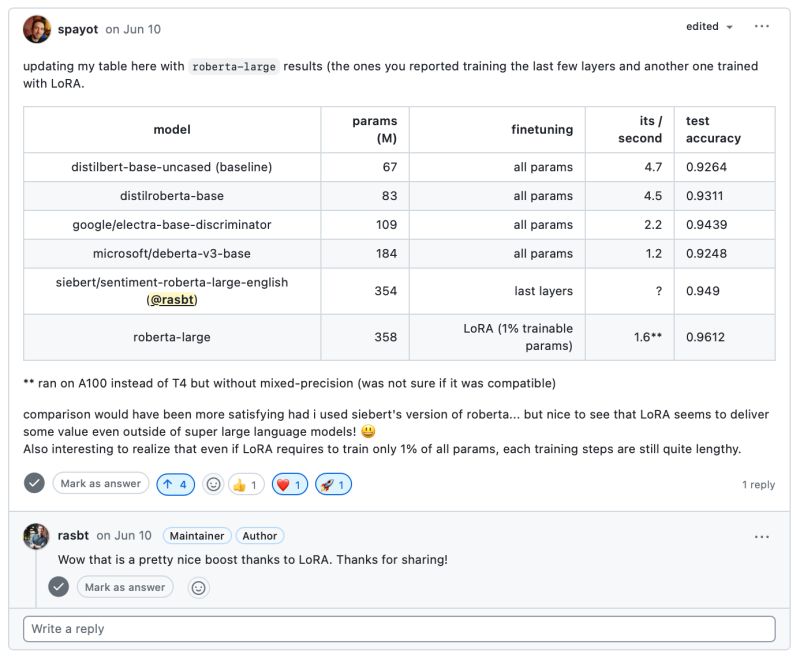Screen dimensions: 800x663
Task: Click Mark as answer on rasbt's reply
Action: pos(124,587)
